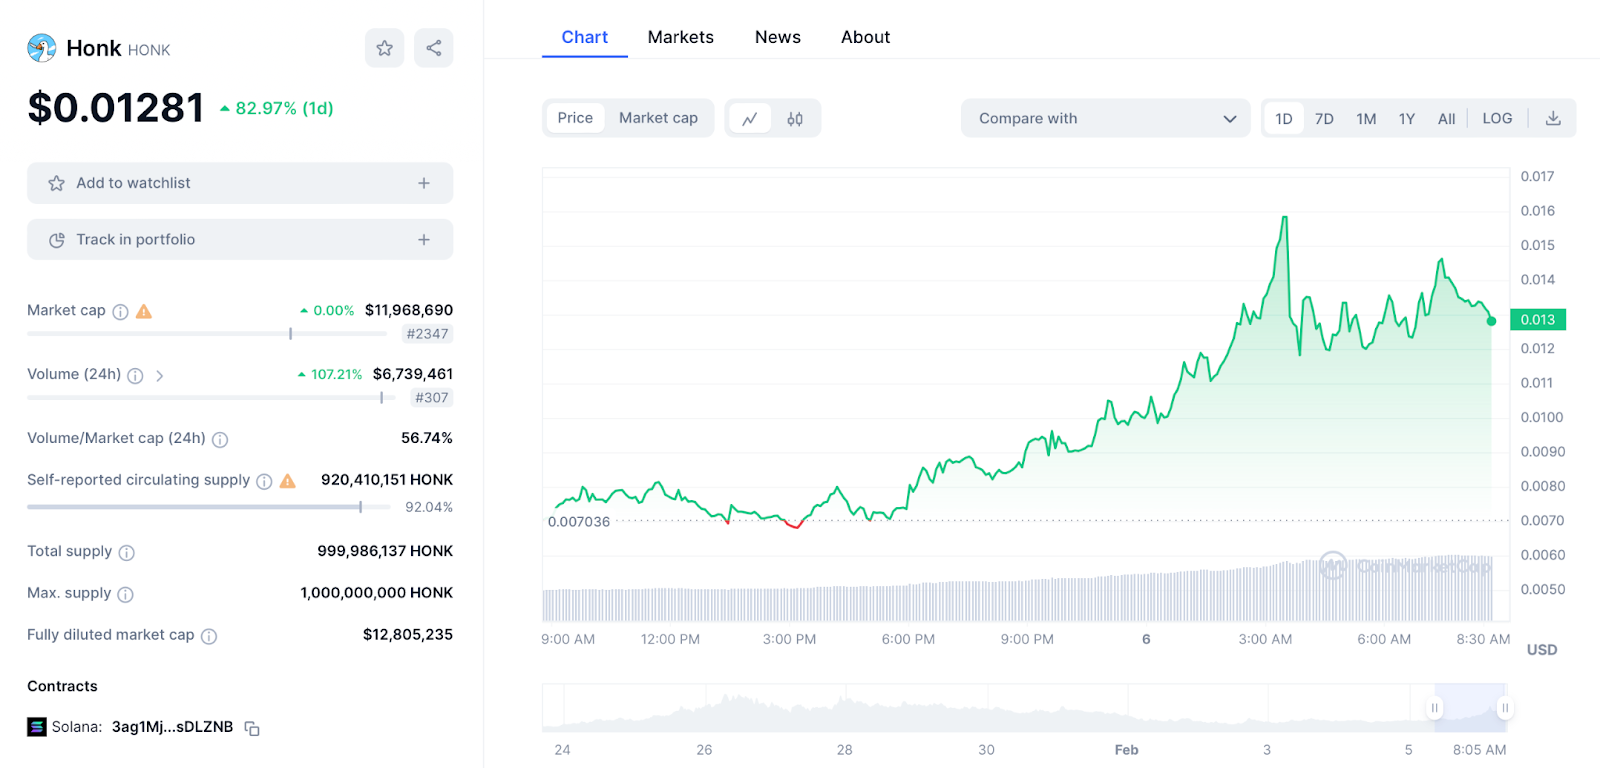Select the 1D time range
Screen dimensions: 1600x768
coord(1284,118)
